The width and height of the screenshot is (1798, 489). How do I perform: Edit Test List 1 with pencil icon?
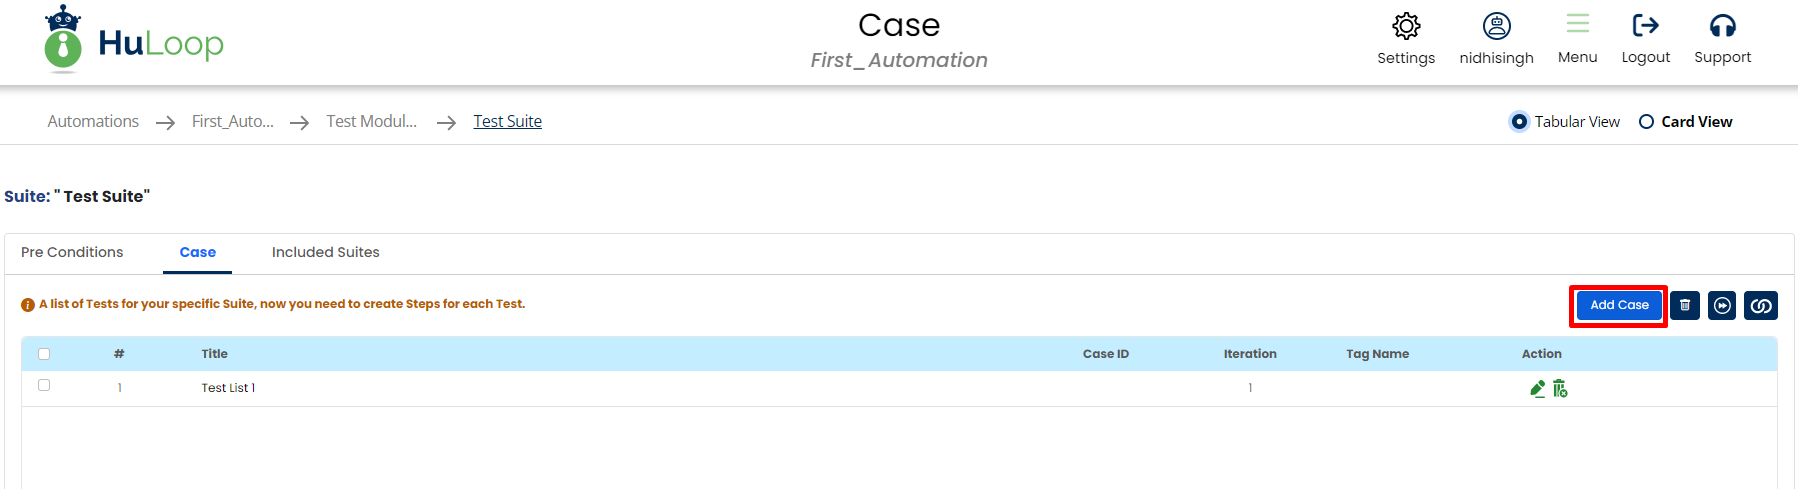pos(1538,388)
